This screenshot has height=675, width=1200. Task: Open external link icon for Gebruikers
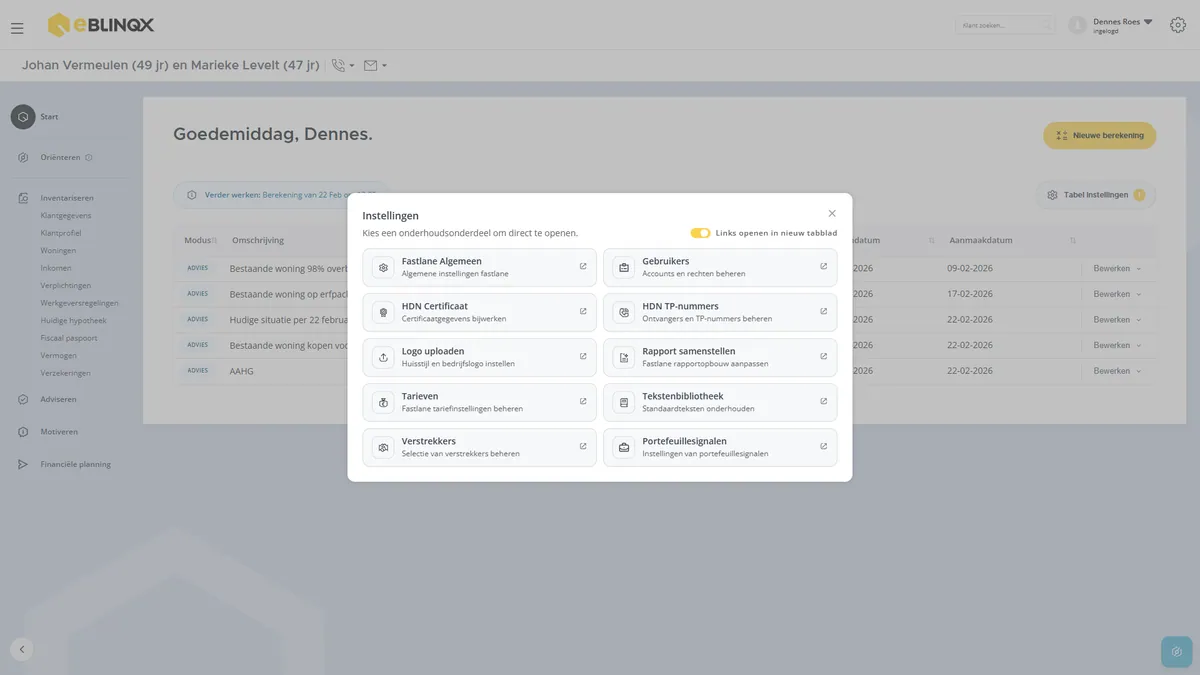(x=824, y=266)
